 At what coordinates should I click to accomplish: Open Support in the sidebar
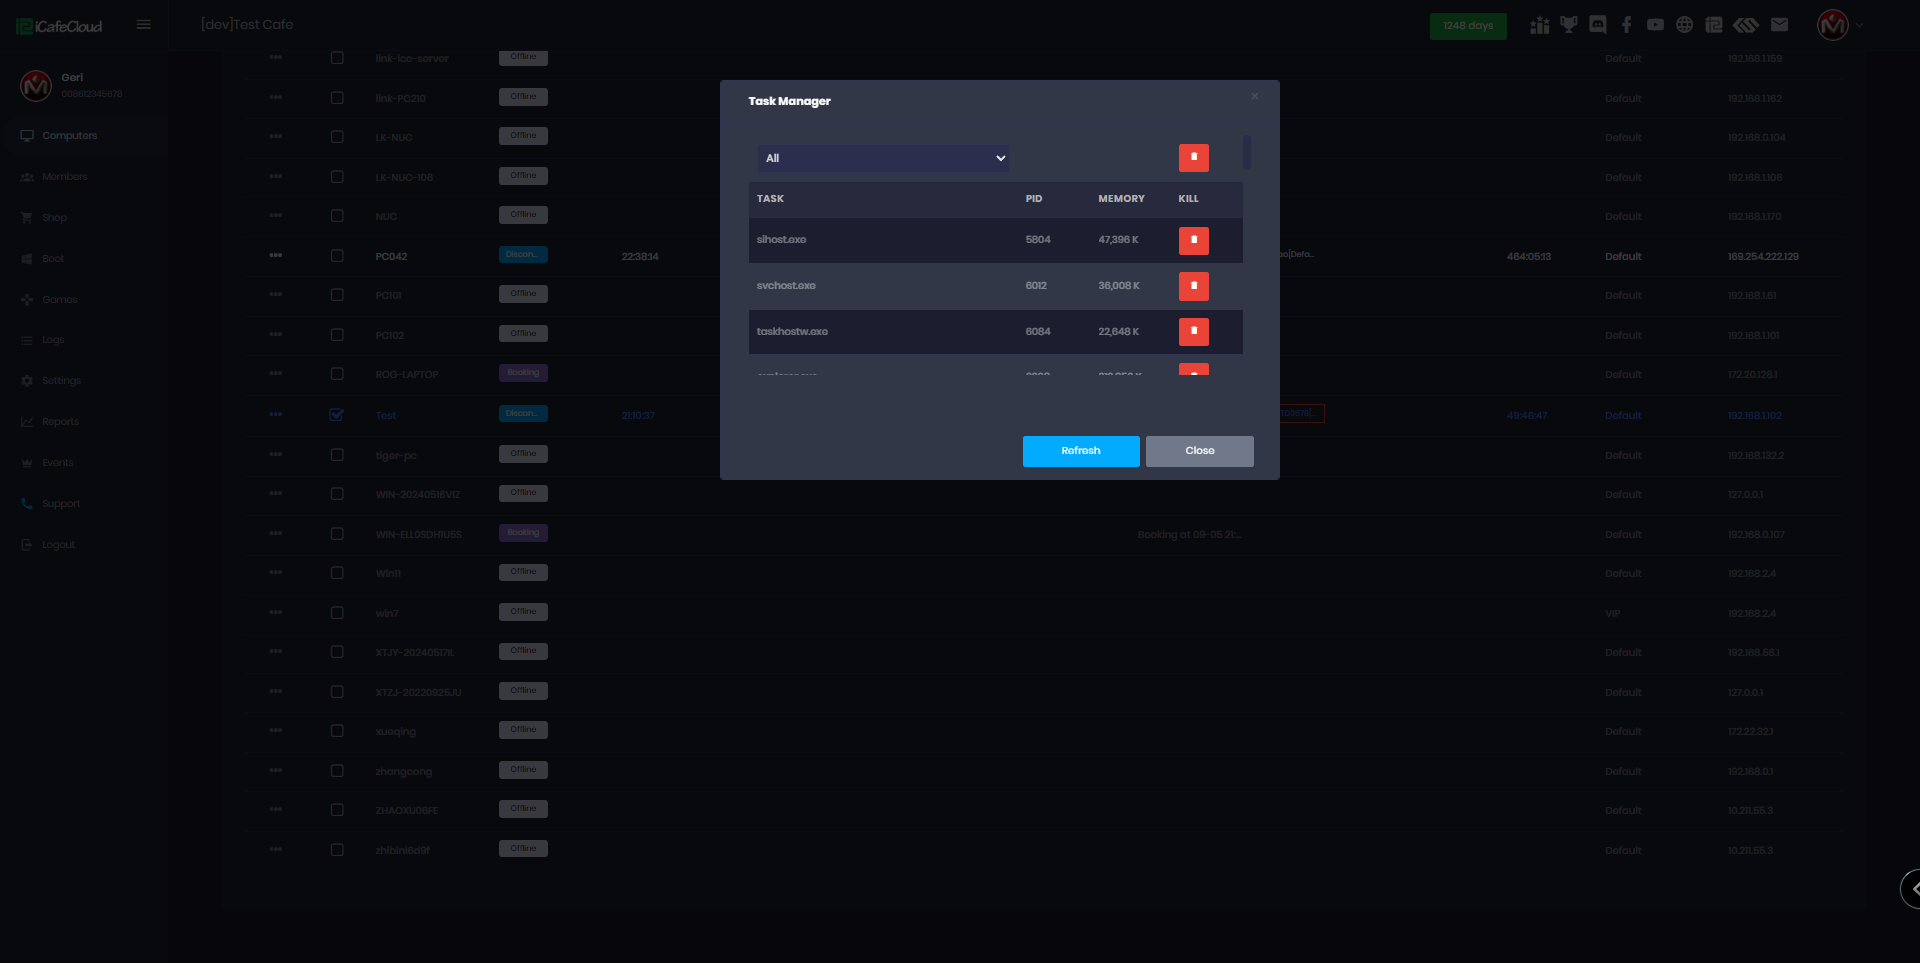[60, 504]
